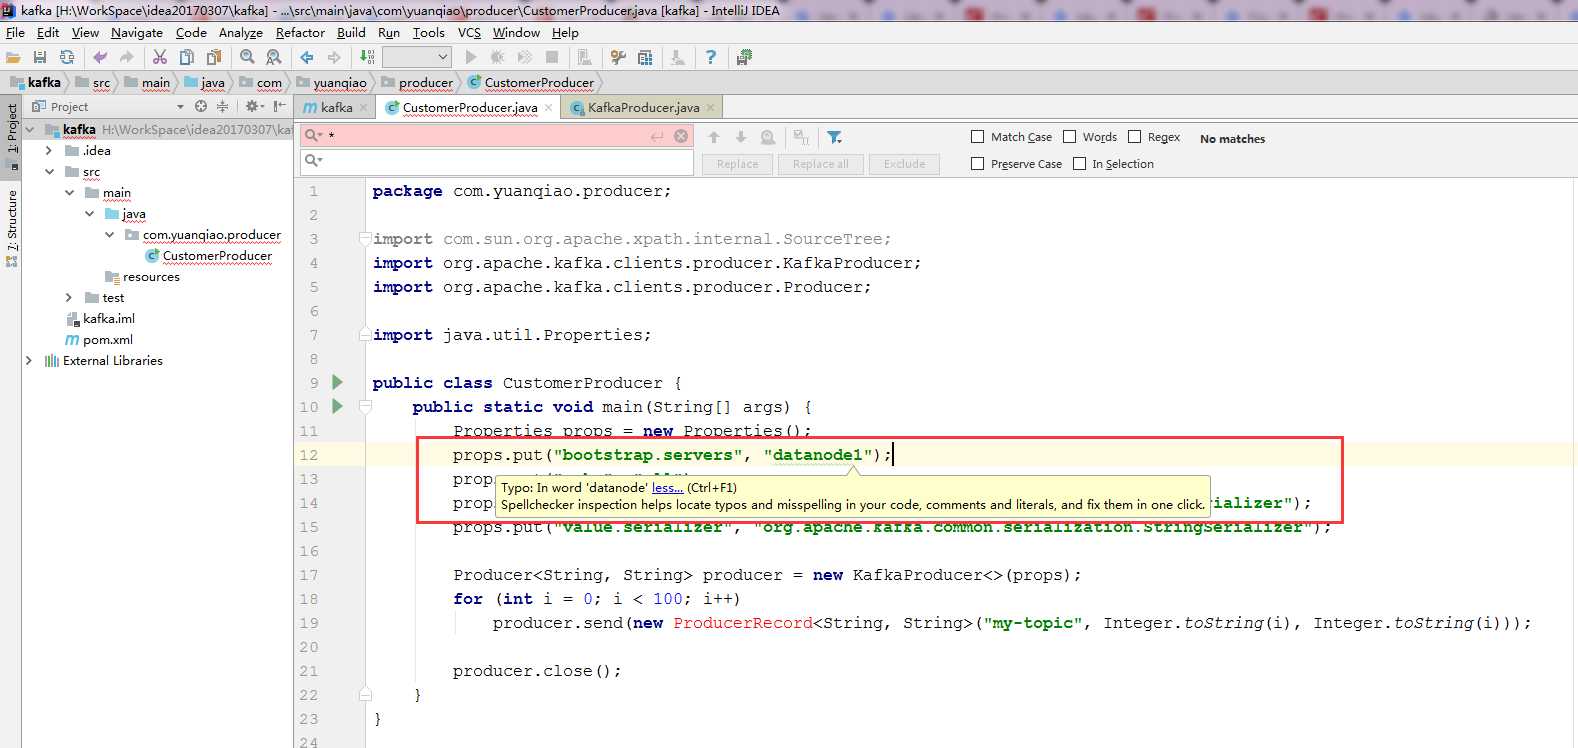The image size is (1578, 748).
Task: Enable the In Selection checkbox
Action: coord(1080,164)
